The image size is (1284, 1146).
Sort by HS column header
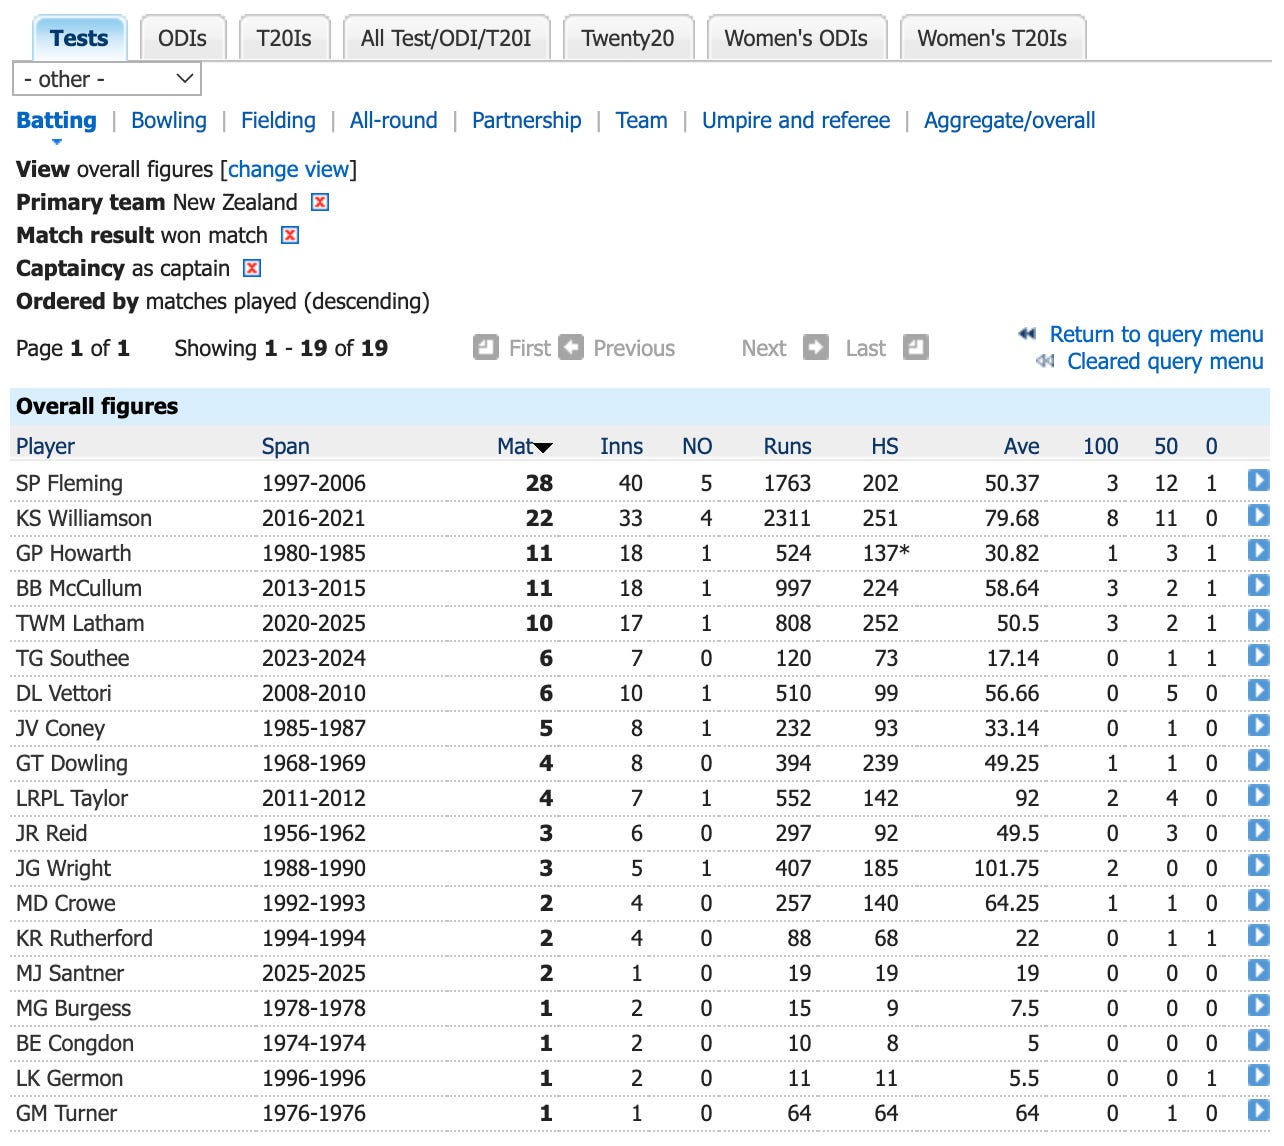pos(885,446)
